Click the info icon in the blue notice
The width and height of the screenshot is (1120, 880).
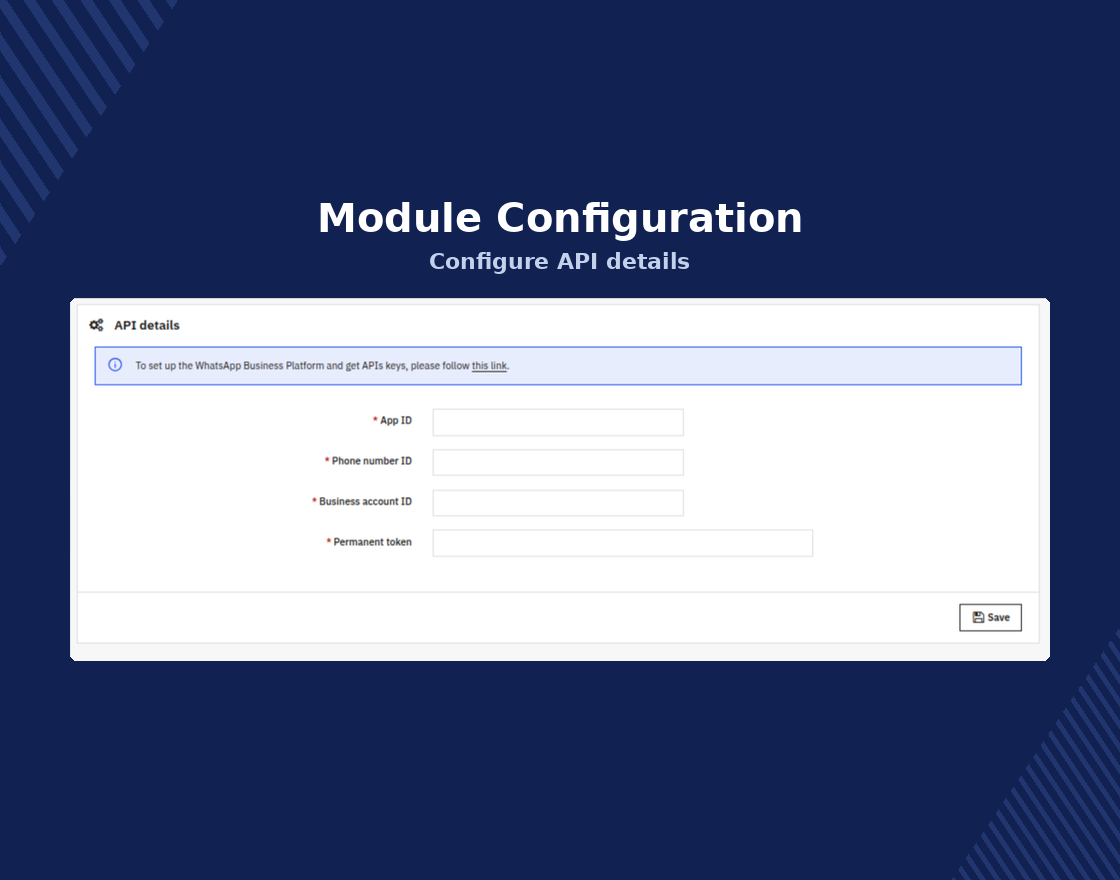(x=115, y=365)
